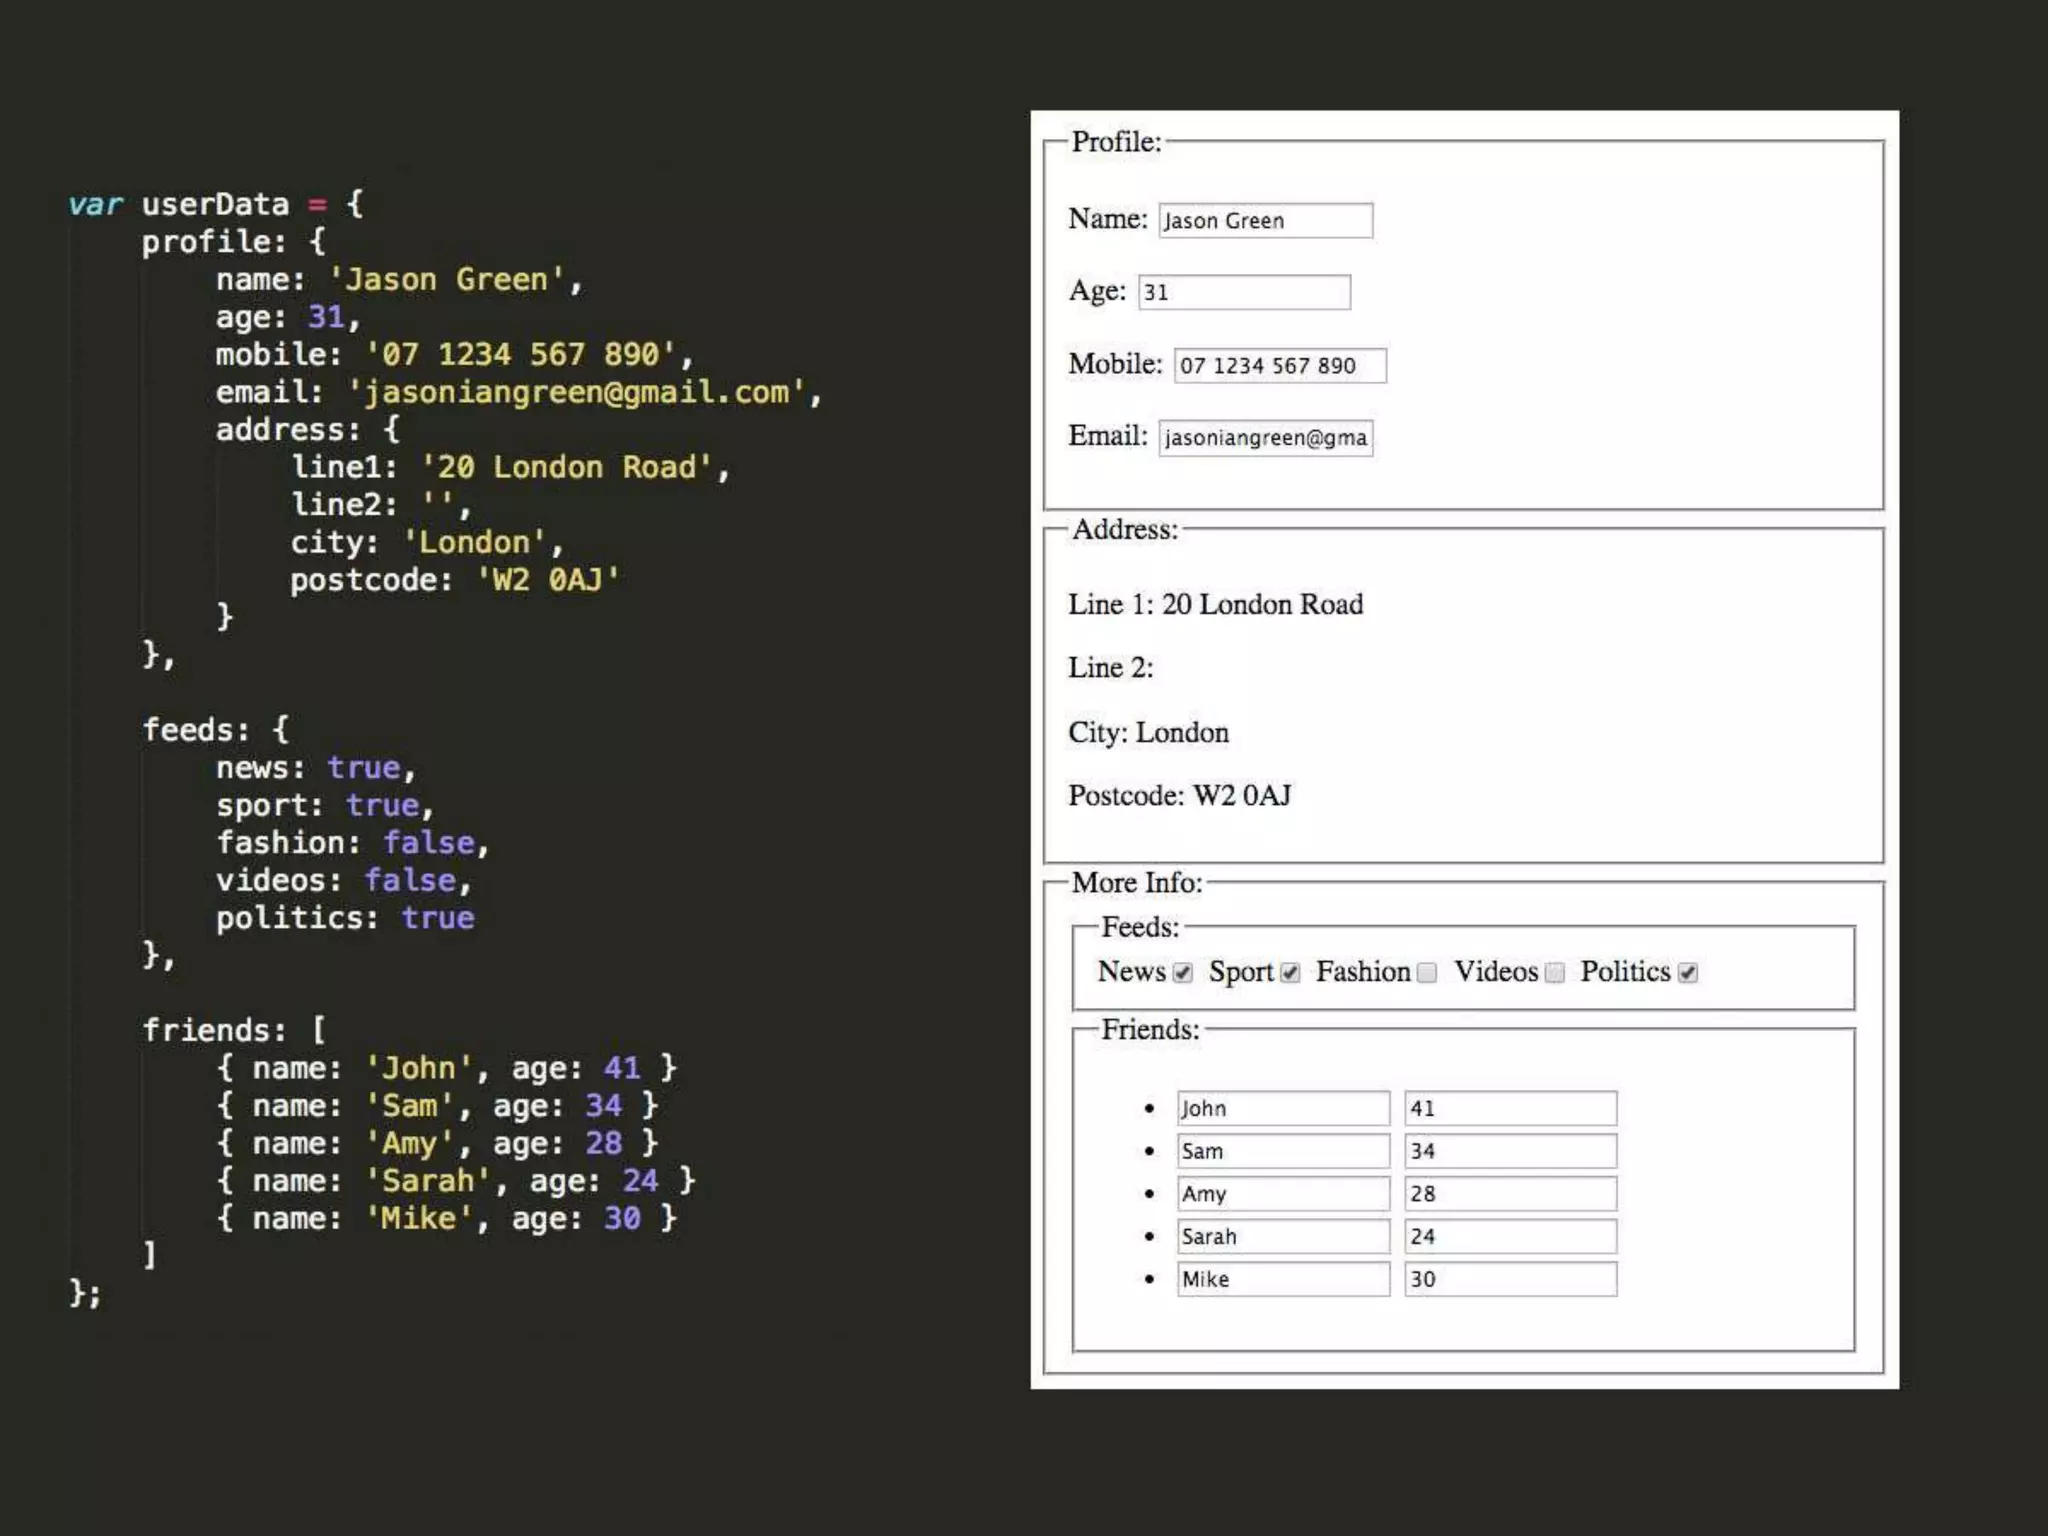This screenshot has width=2048, height=1536.
Task: Click 'fashion: false' in the code
Action: (x=346, y=843)
